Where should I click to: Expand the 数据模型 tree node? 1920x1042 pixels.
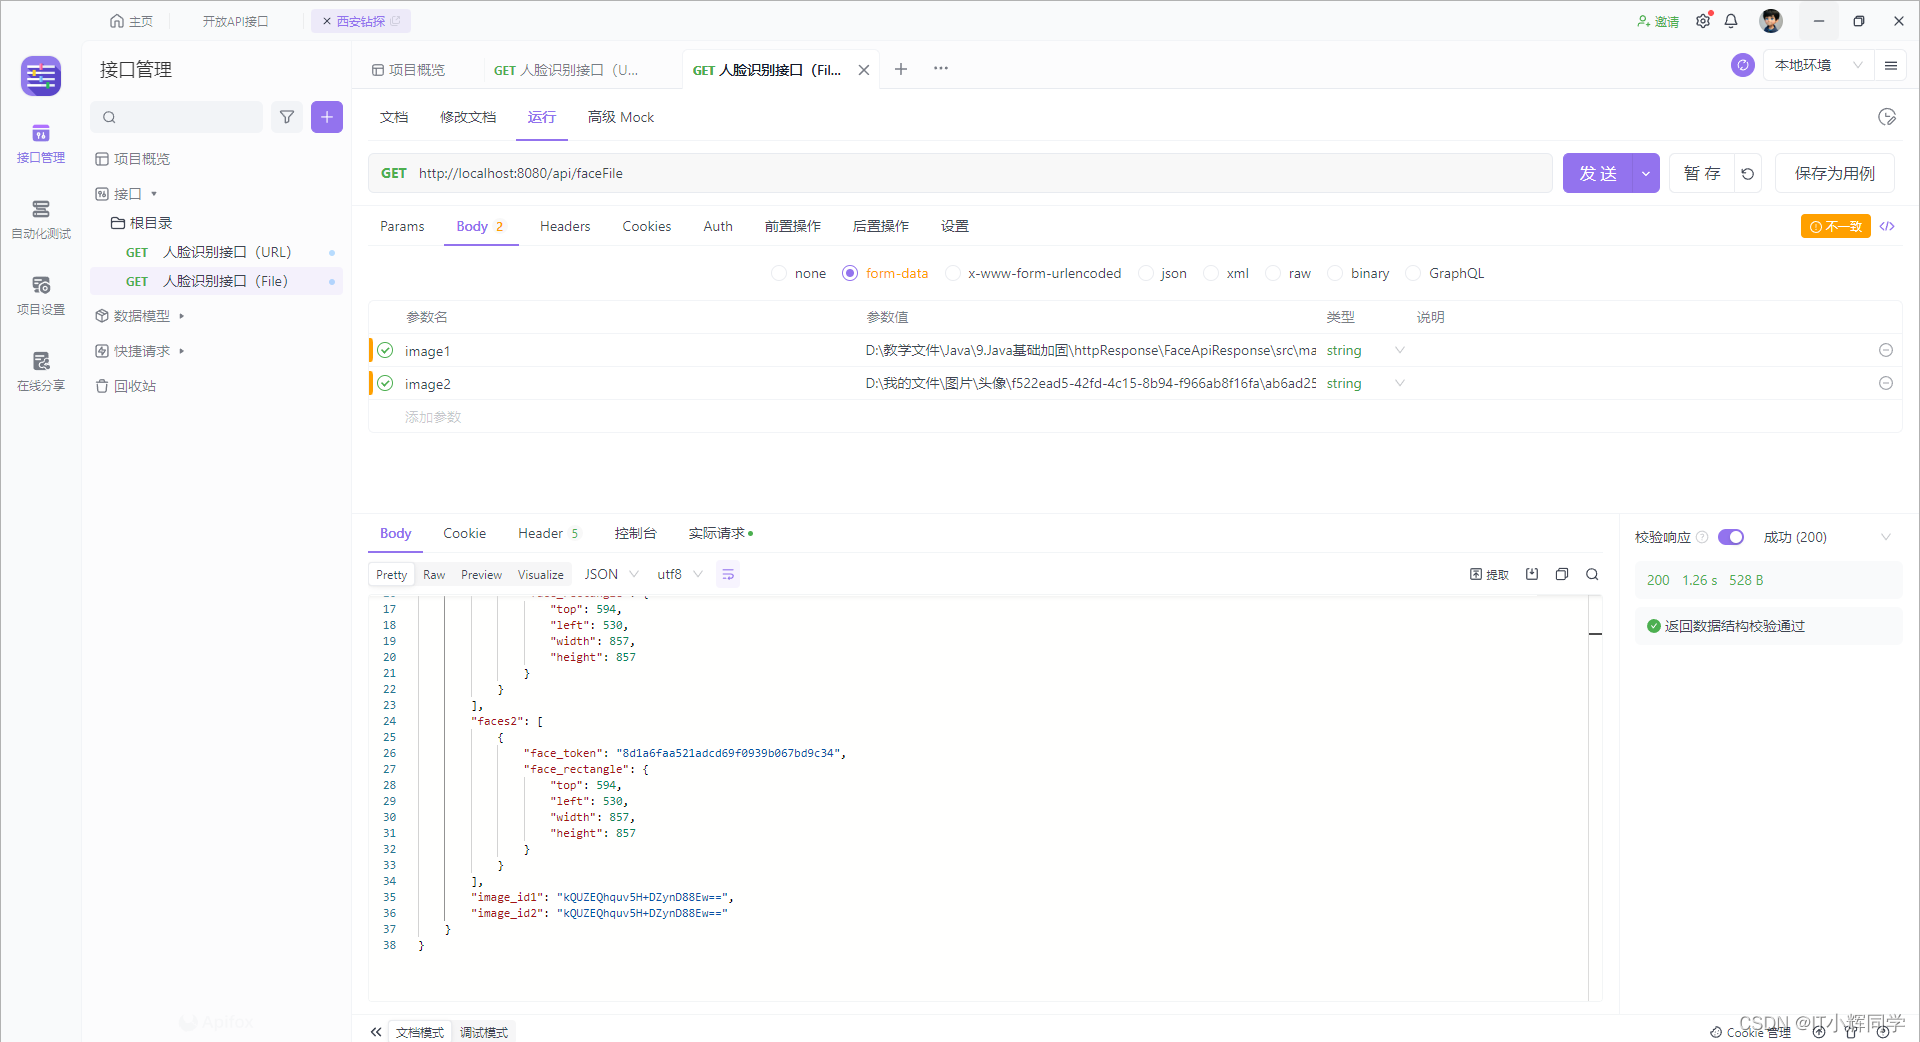[x=181, y=316]
